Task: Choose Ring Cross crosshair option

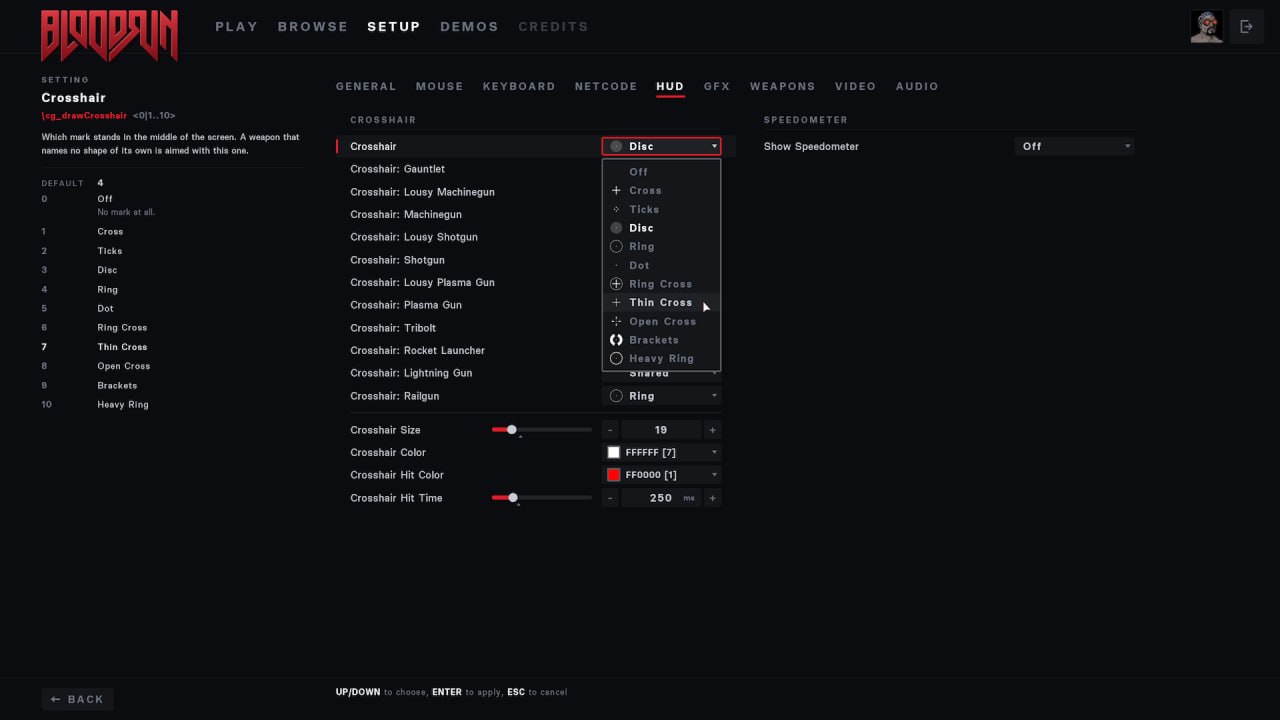Action: (661, 284)
